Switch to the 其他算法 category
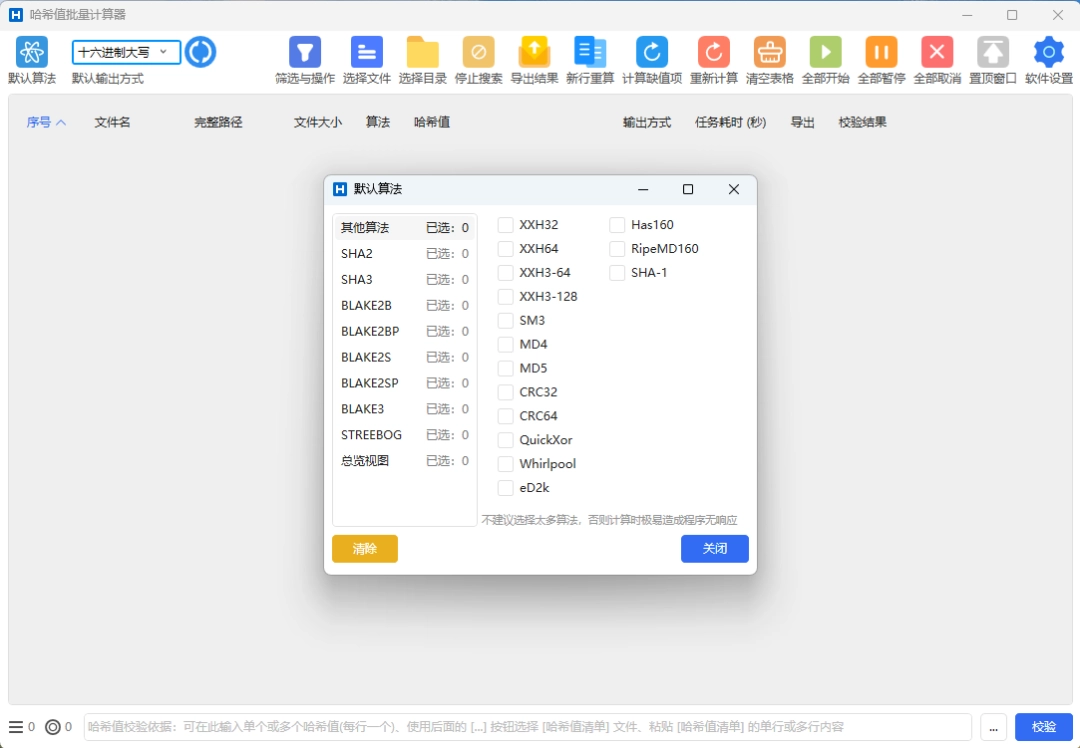Image resolution: width=1080 pixels, height=748 pixels. tap(362, 227)
